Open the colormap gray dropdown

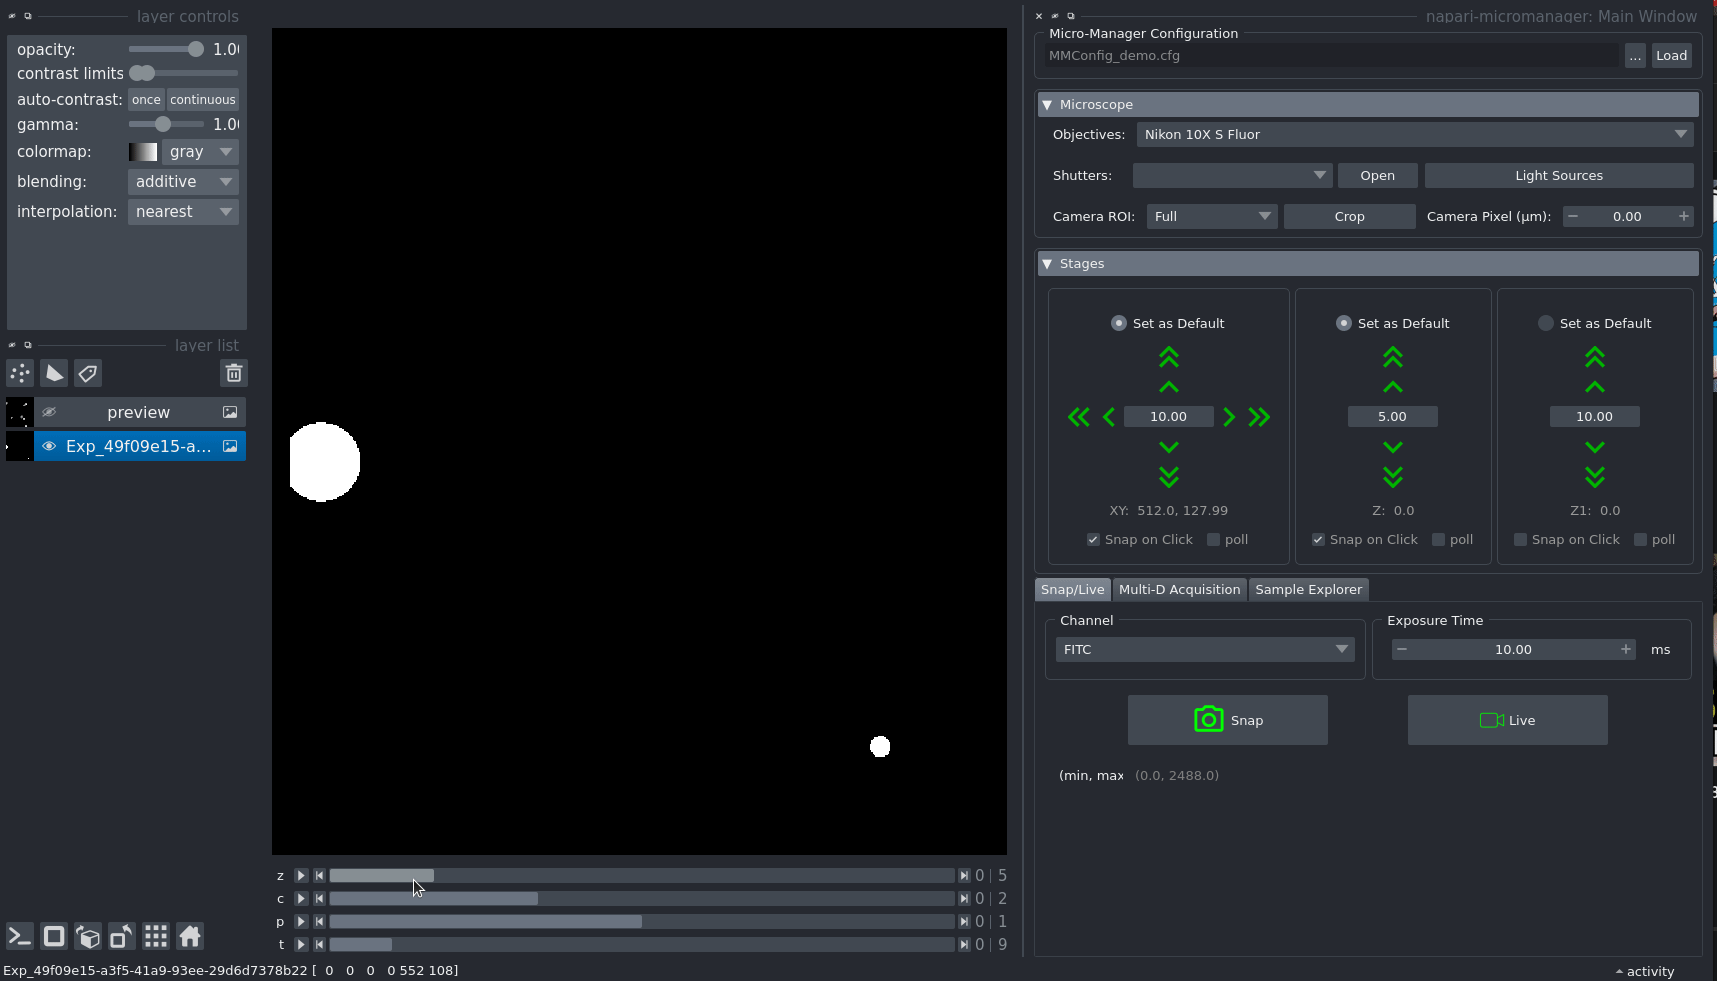[x=200, y=151]
